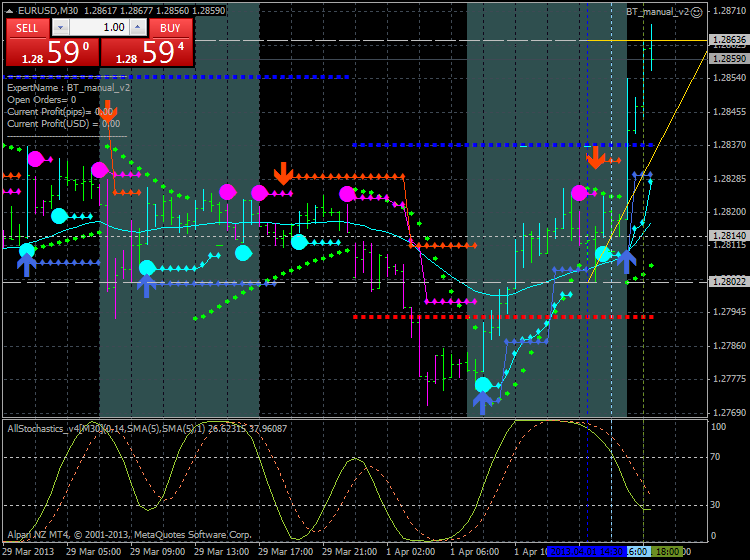Click the olive 18:00 time marker
This screenshot has height=560, width=750.
(667, 551)
